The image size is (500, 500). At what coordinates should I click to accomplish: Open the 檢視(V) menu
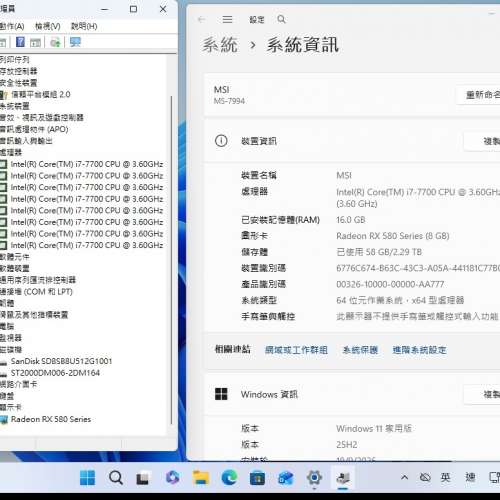click(x=48, y=26)
